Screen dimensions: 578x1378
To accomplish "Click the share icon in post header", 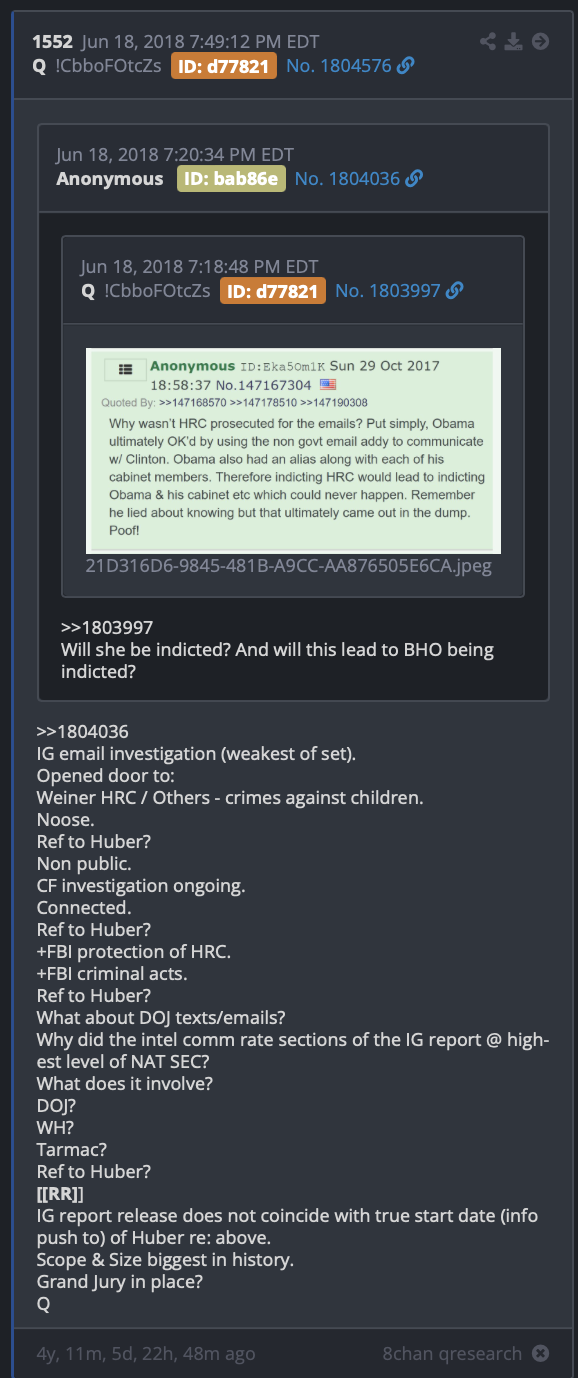I will 488,41.
